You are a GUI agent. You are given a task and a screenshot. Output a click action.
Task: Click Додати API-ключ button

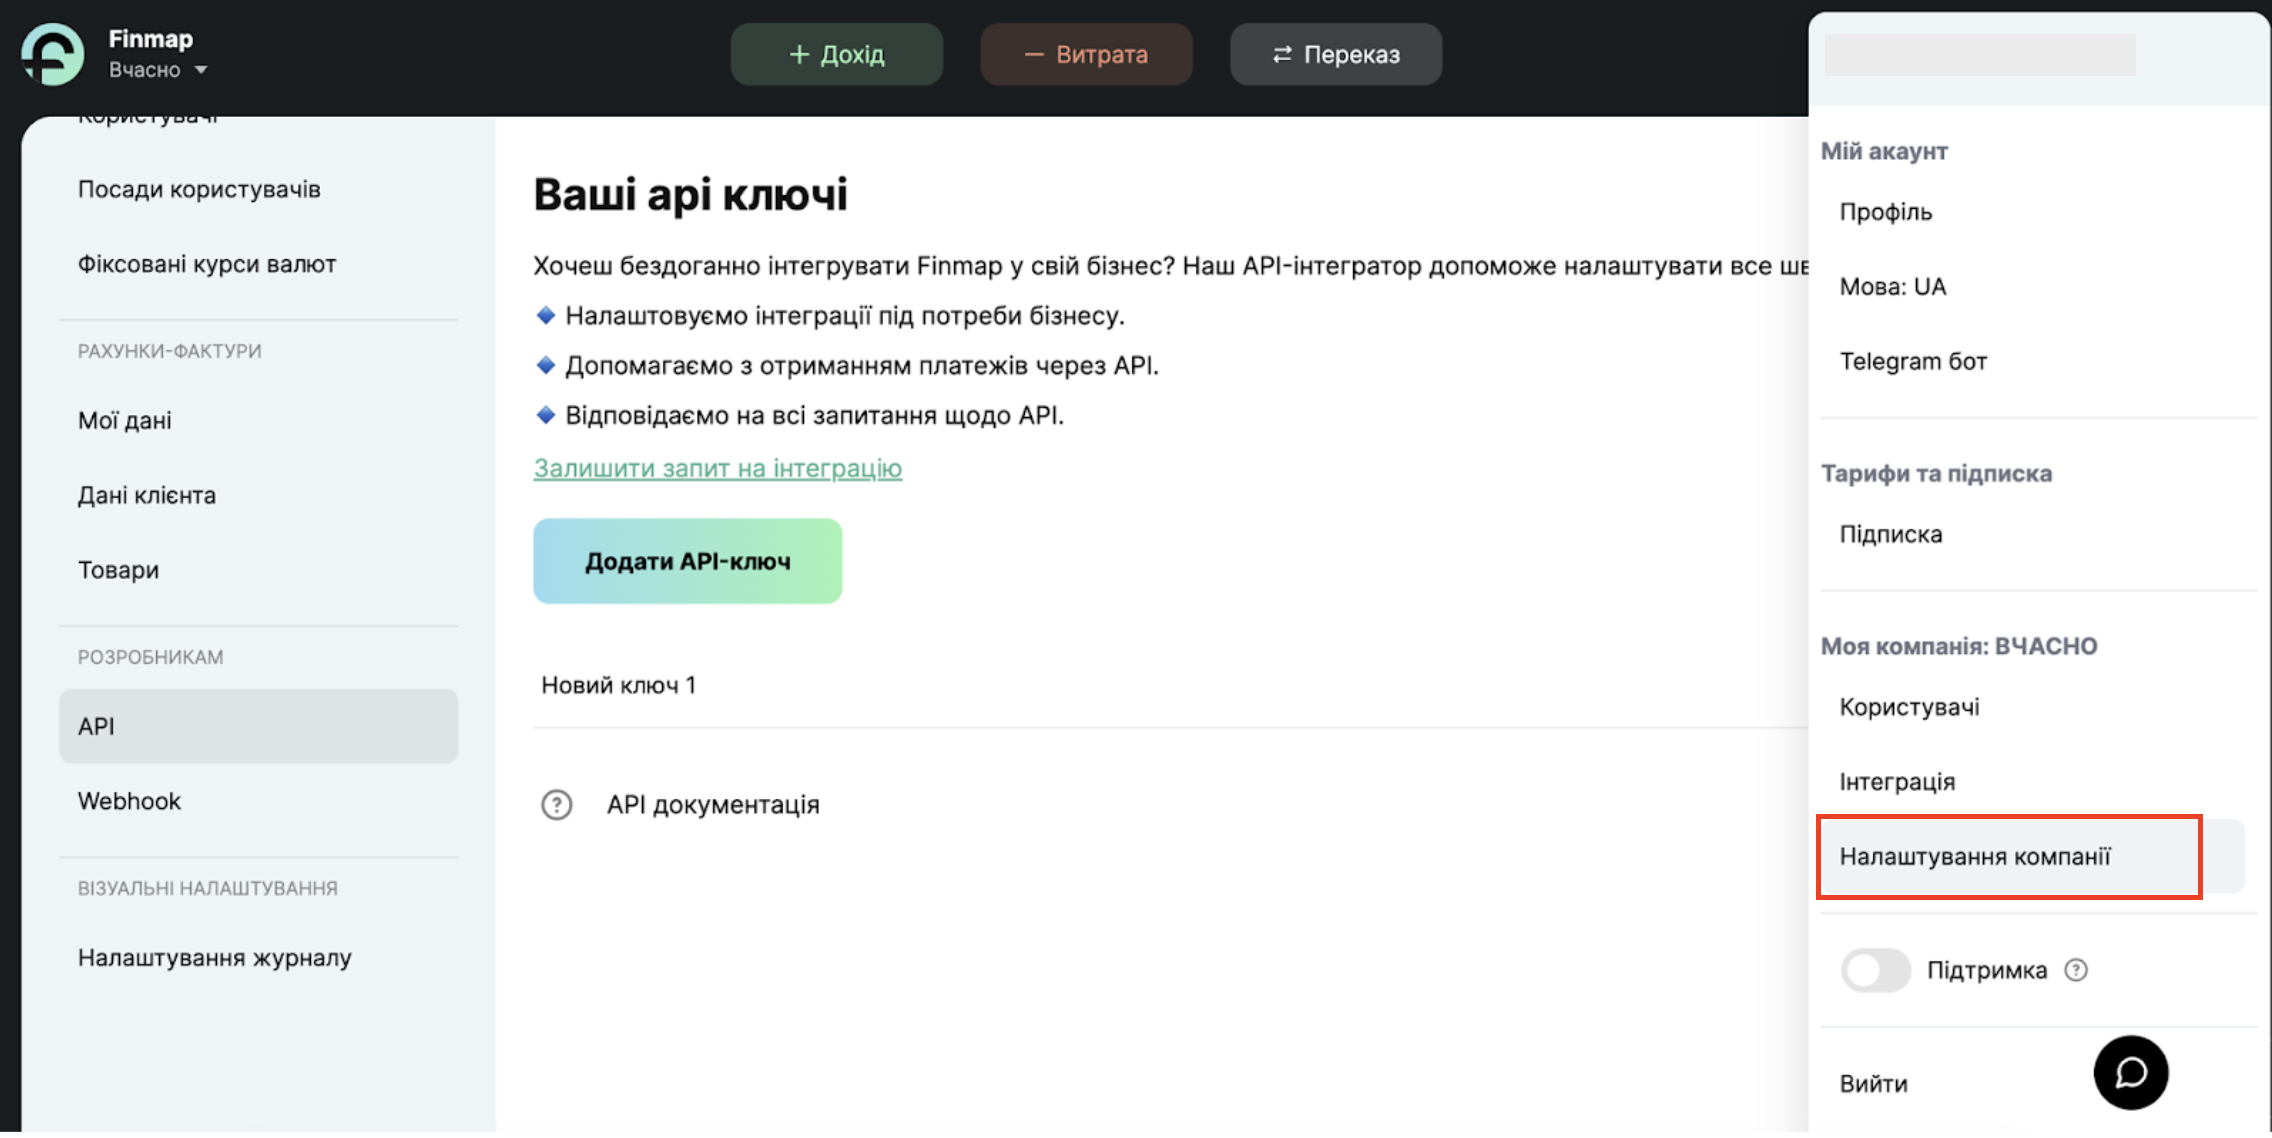click(x=687, y=561)
